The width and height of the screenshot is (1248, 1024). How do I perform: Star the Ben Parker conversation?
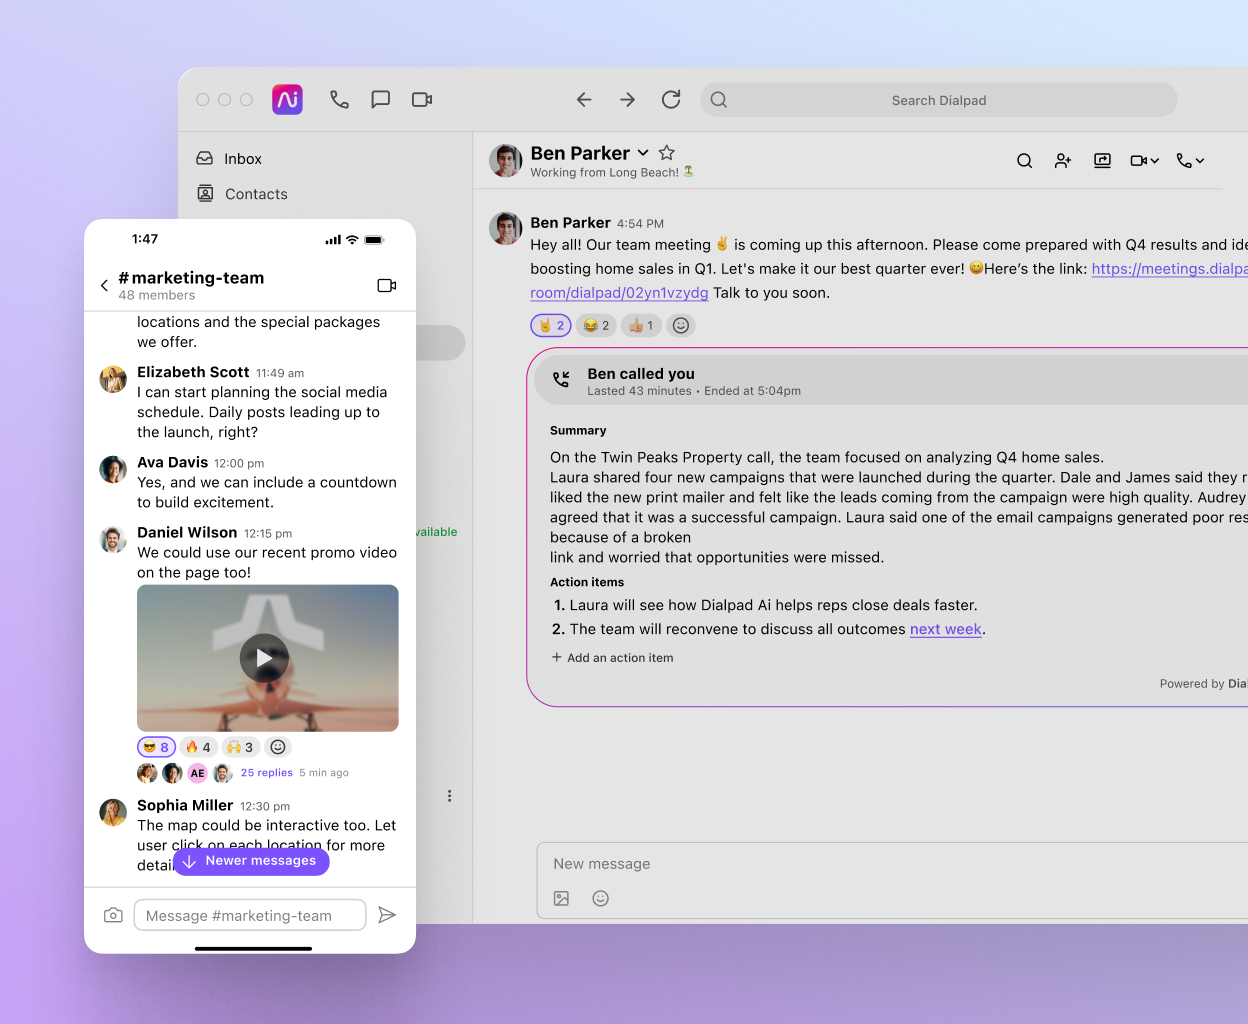coord(667,152)
